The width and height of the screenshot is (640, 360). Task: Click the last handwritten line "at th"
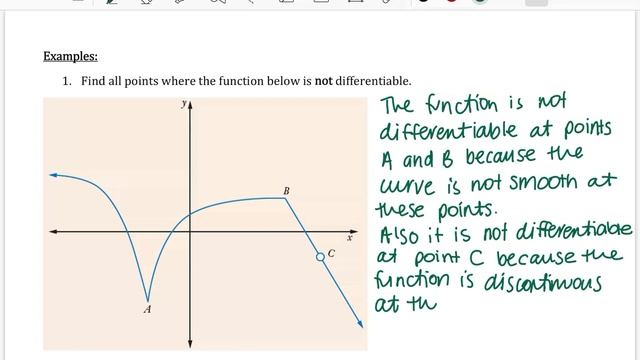pos(405,304)
